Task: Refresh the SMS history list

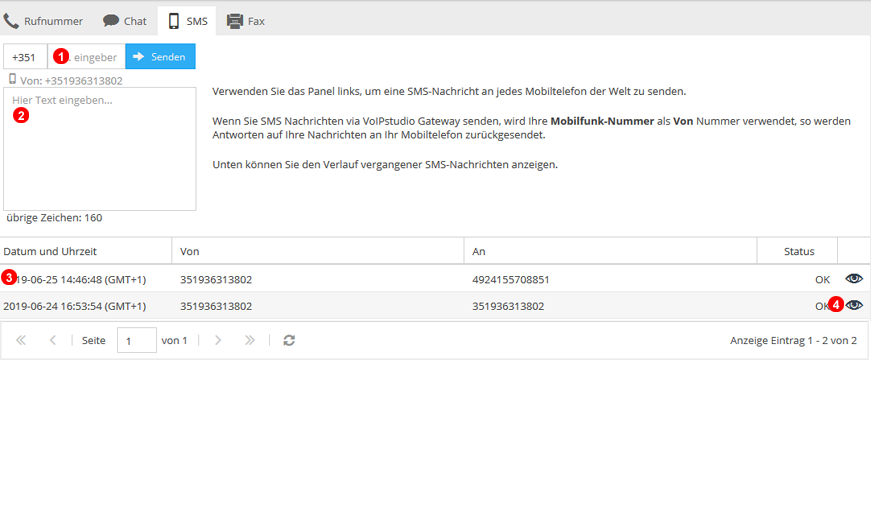Action: pos(289,340)
